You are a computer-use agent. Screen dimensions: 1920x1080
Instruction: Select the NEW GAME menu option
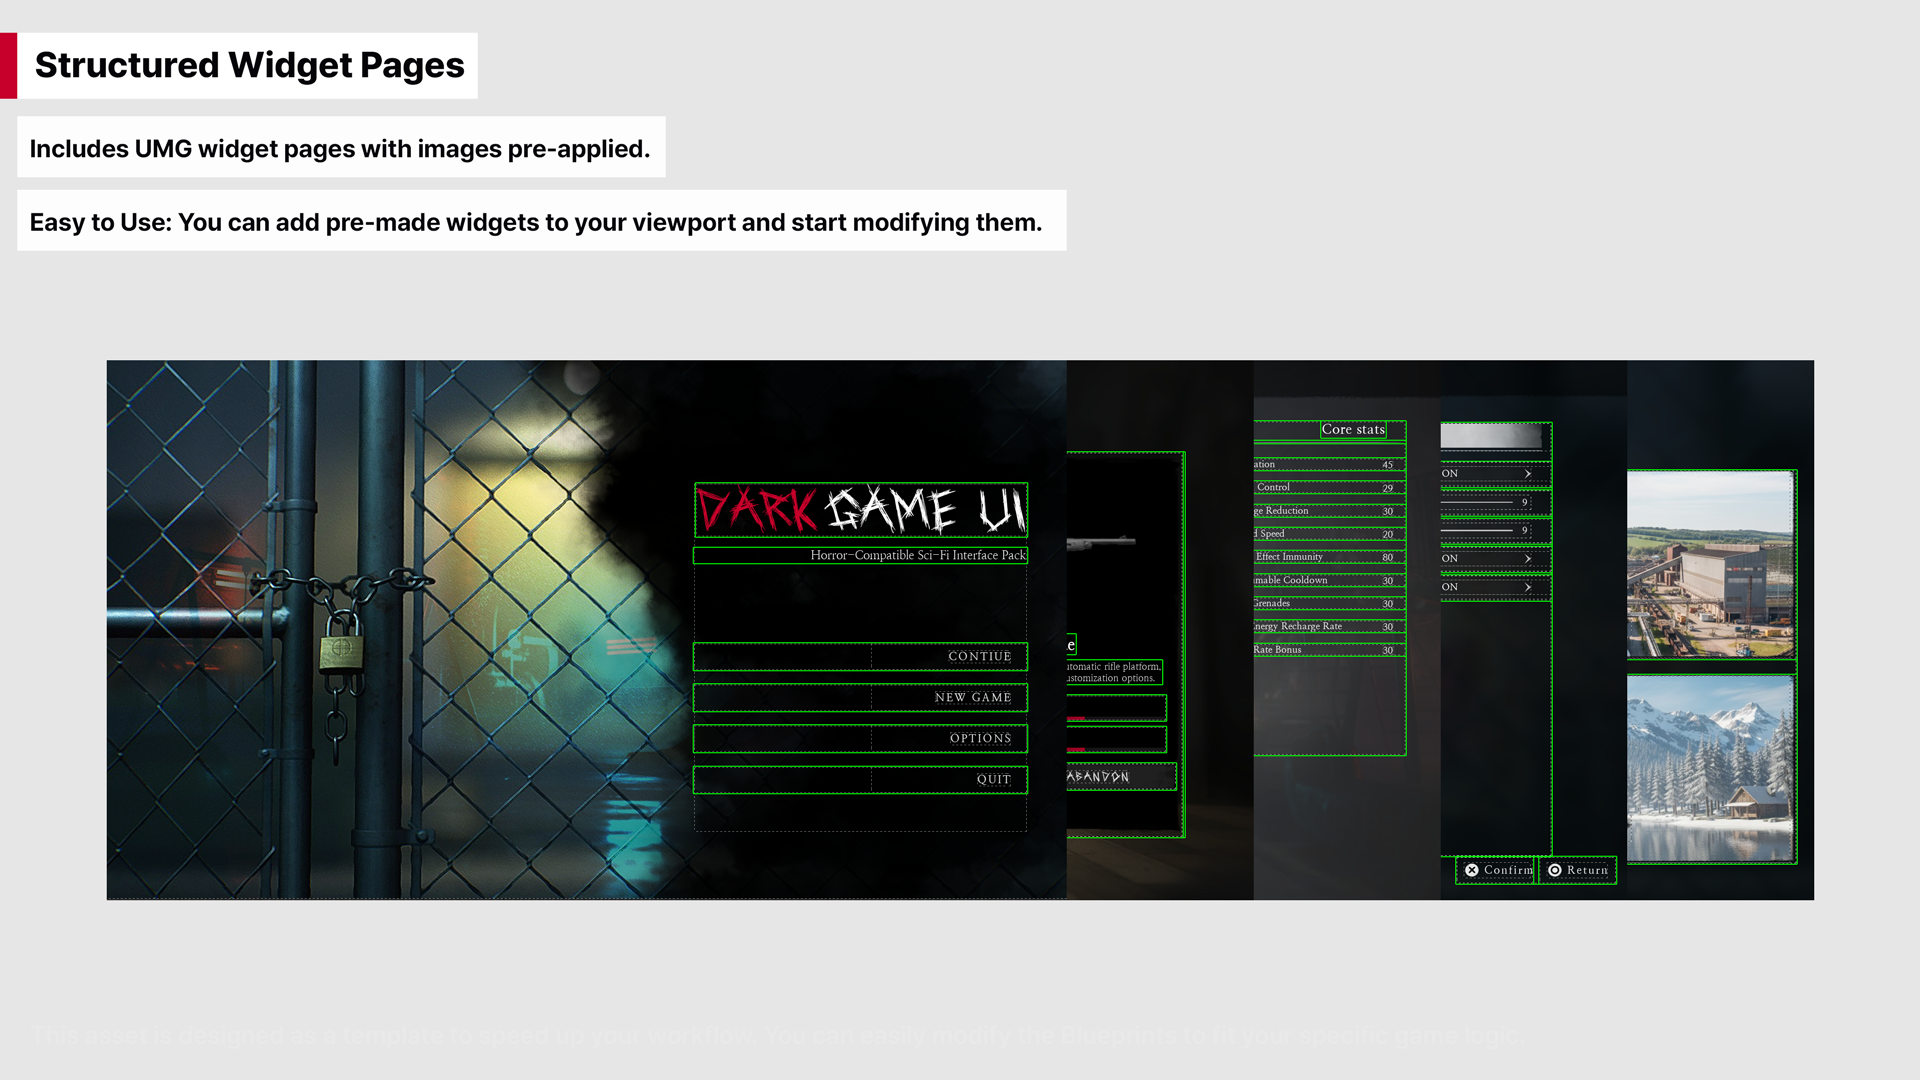point(973,698)
